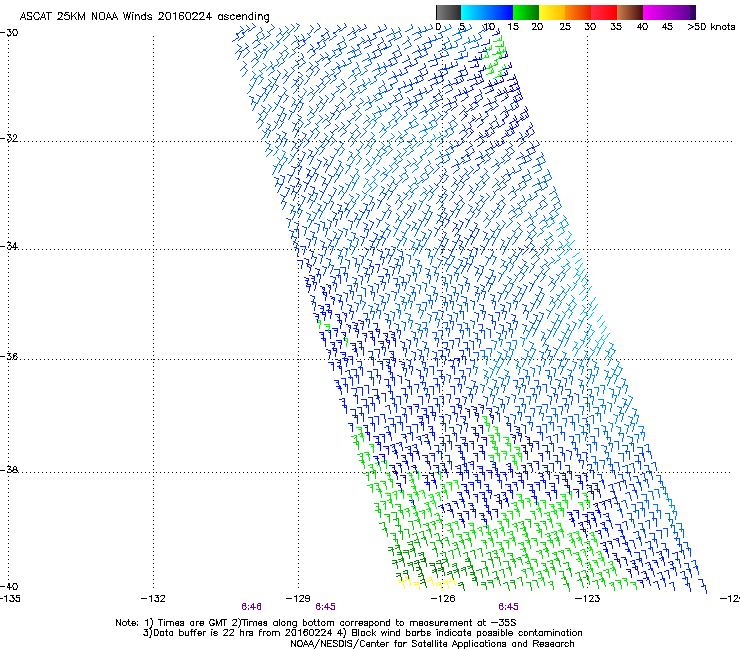This screenshot has height=650, width=740.
Task: Click the '6:45' time label right of -126
Action: point(508,607)
